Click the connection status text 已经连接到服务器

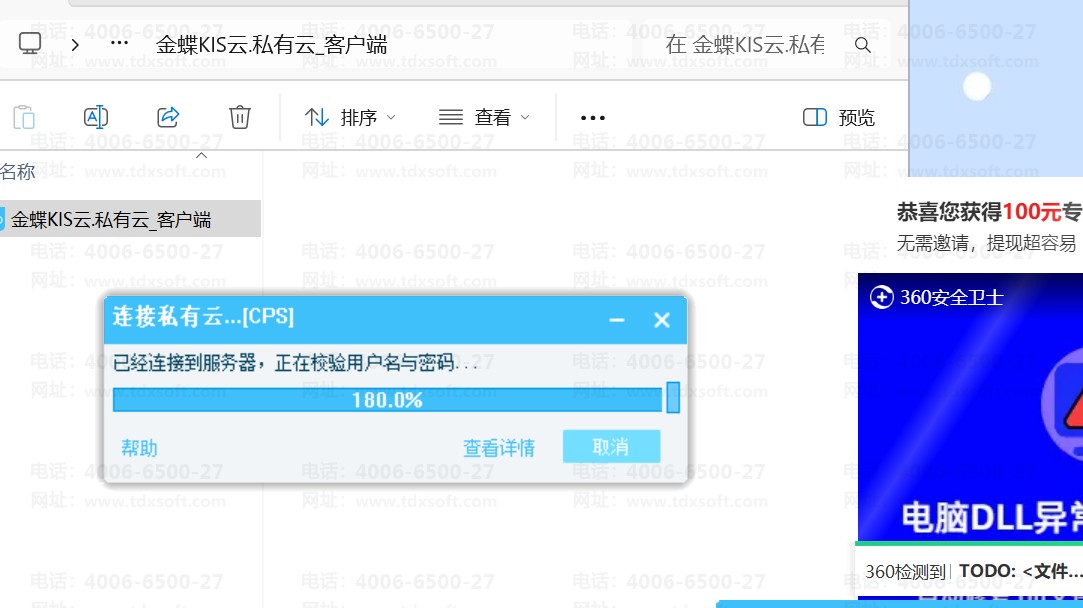[296, 363]
